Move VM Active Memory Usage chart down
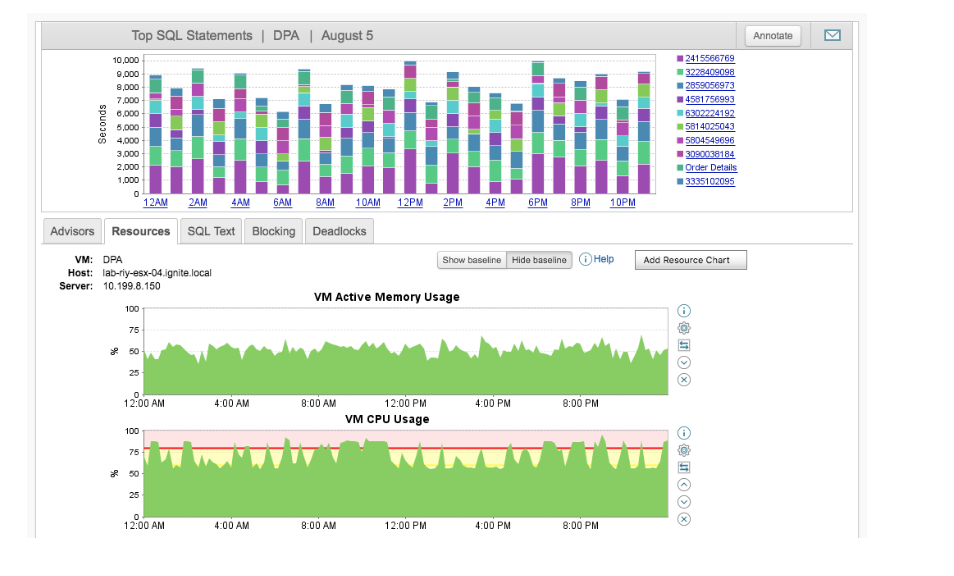 684,363
